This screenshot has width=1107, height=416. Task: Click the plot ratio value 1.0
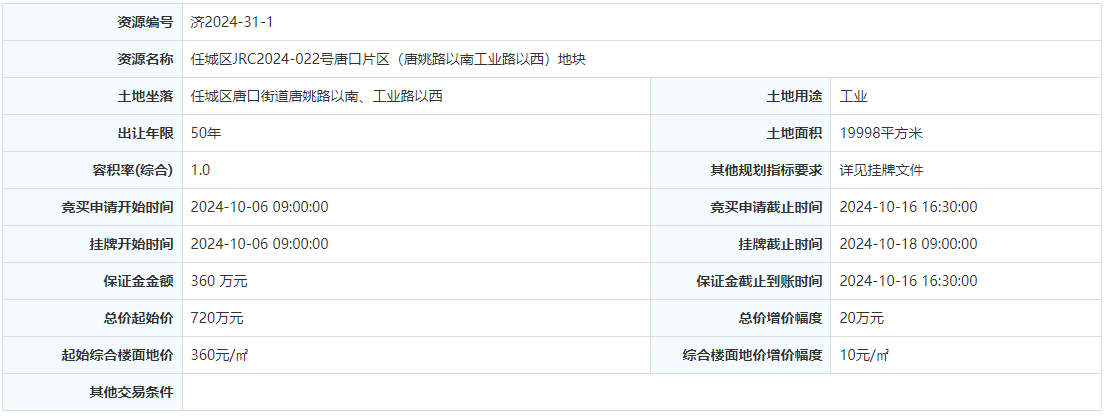point(201,170)
